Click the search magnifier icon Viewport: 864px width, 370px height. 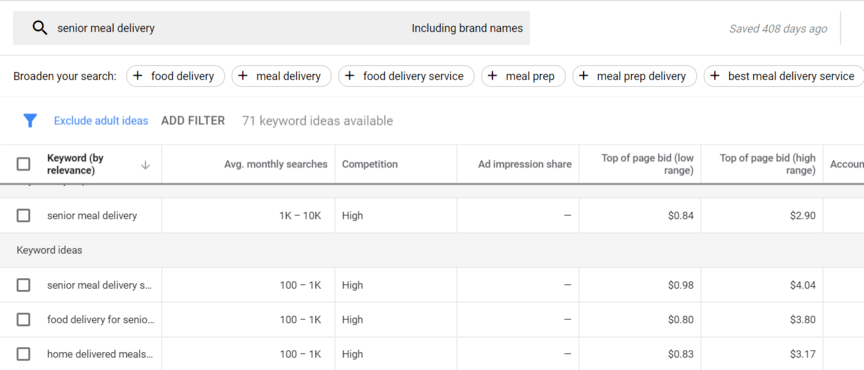[40, 28]
